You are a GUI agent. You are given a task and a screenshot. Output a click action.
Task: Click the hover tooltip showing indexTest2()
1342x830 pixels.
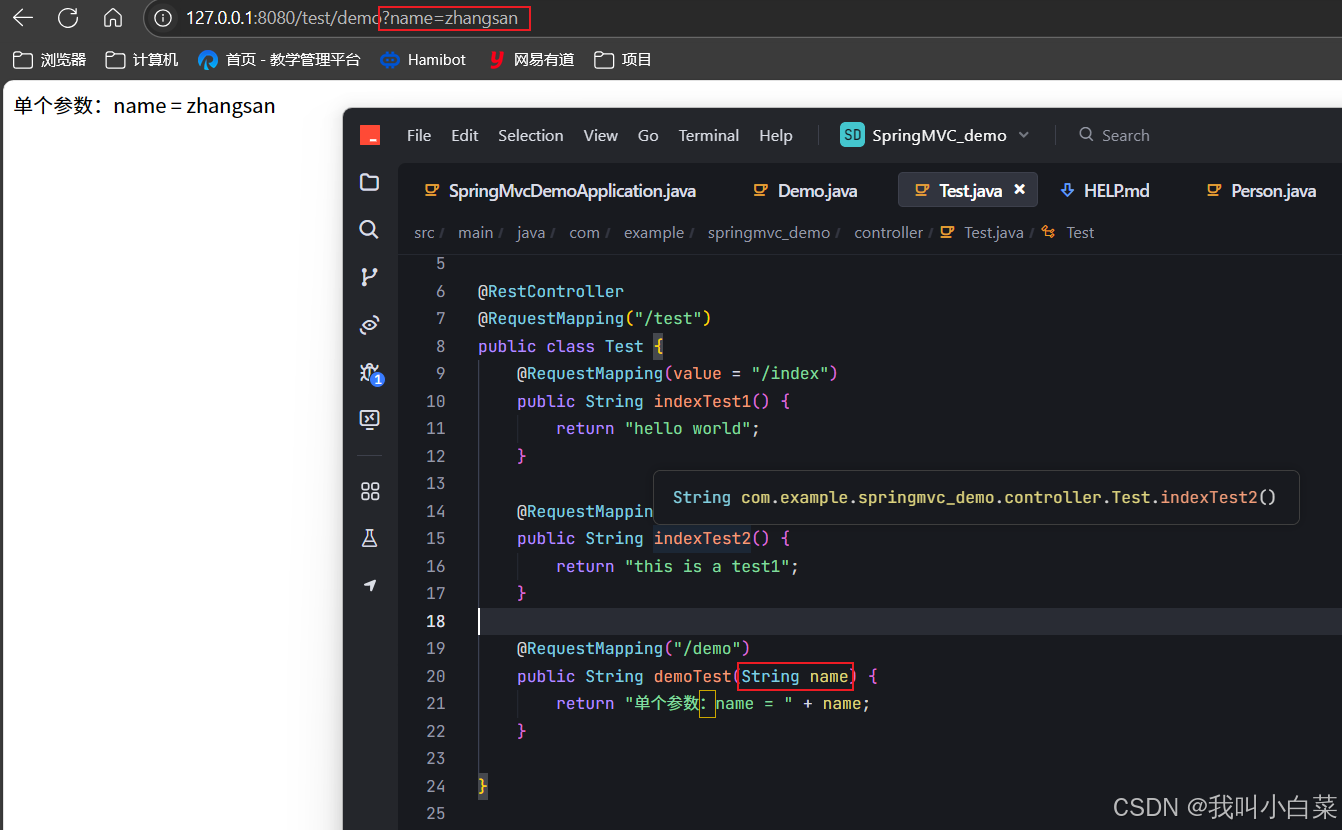[x=976, y=497]
